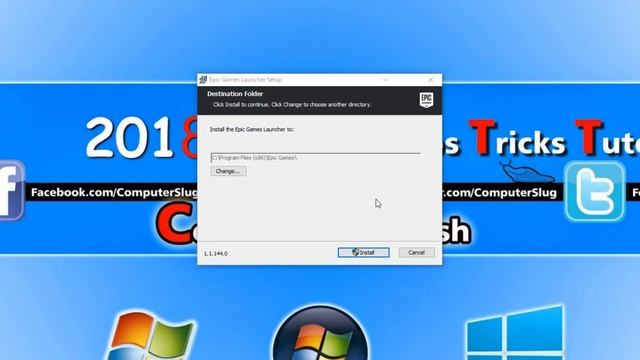This screenshot has width=640, height=360.
Task: Click the Windows 10 logo on wallpaper
Action: (515, 333)
